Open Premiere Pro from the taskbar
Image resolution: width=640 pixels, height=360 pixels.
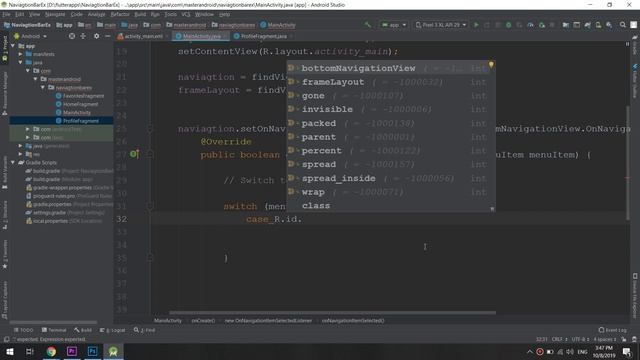72,351
